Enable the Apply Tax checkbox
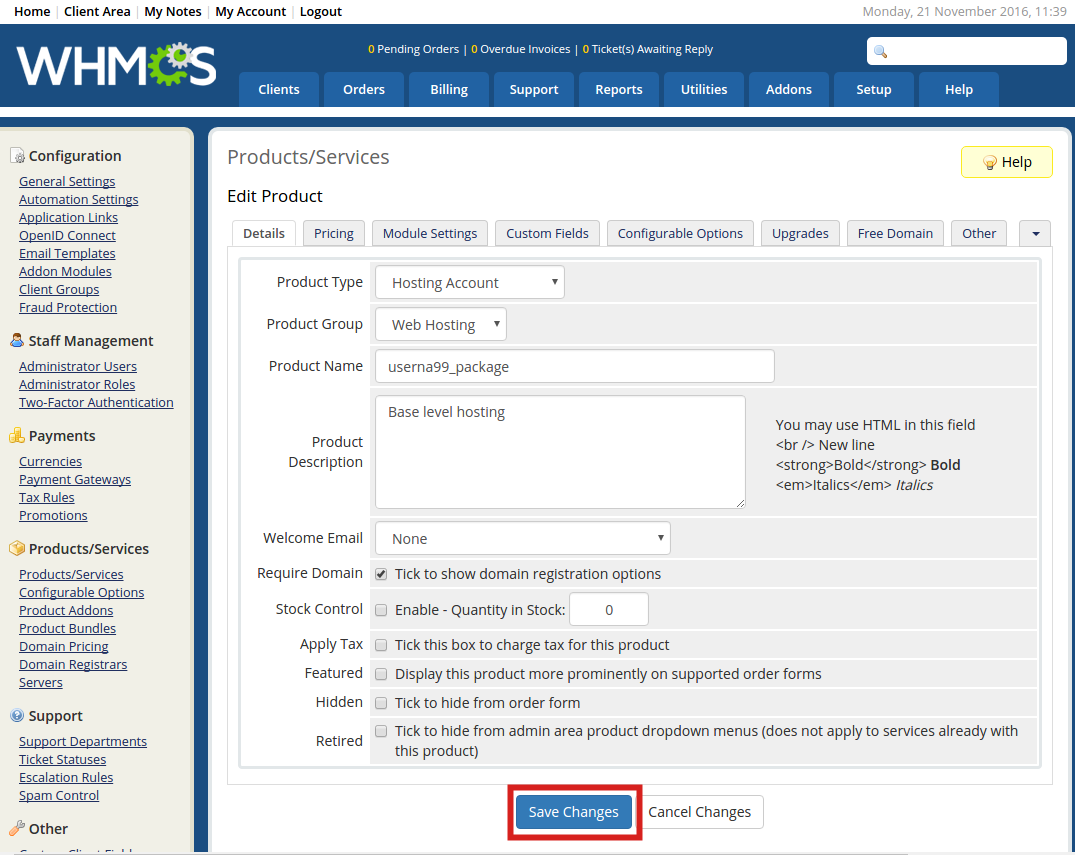1075x855 pixels. coord(381,645)
